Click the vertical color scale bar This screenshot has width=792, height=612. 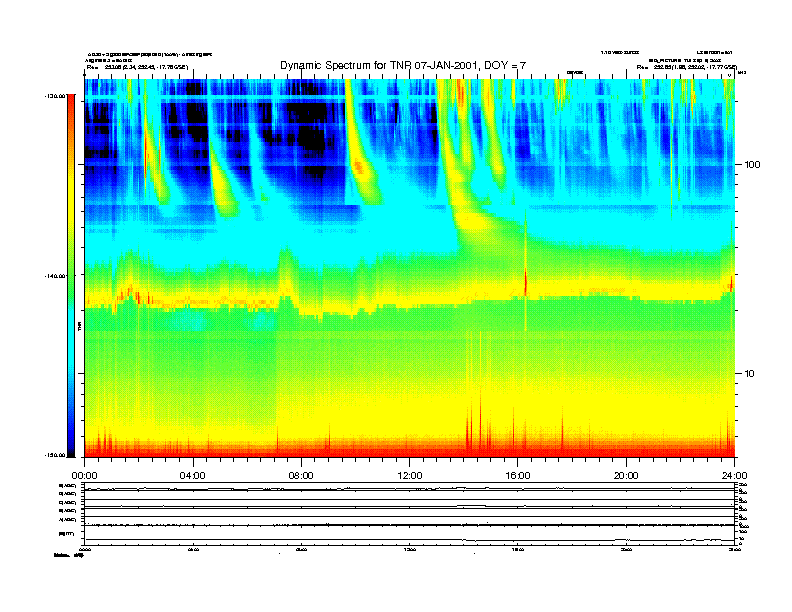point(71,275)
